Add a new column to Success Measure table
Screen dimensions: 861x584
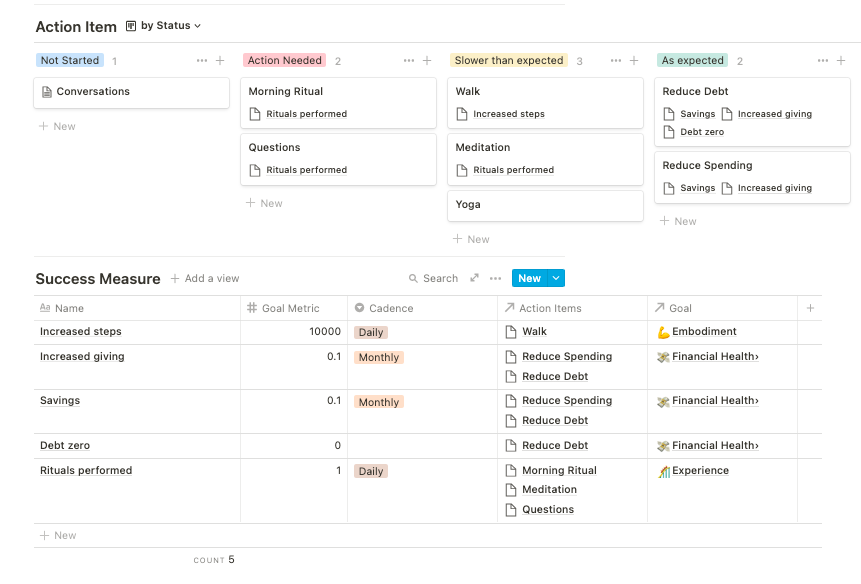pos(811,308)
